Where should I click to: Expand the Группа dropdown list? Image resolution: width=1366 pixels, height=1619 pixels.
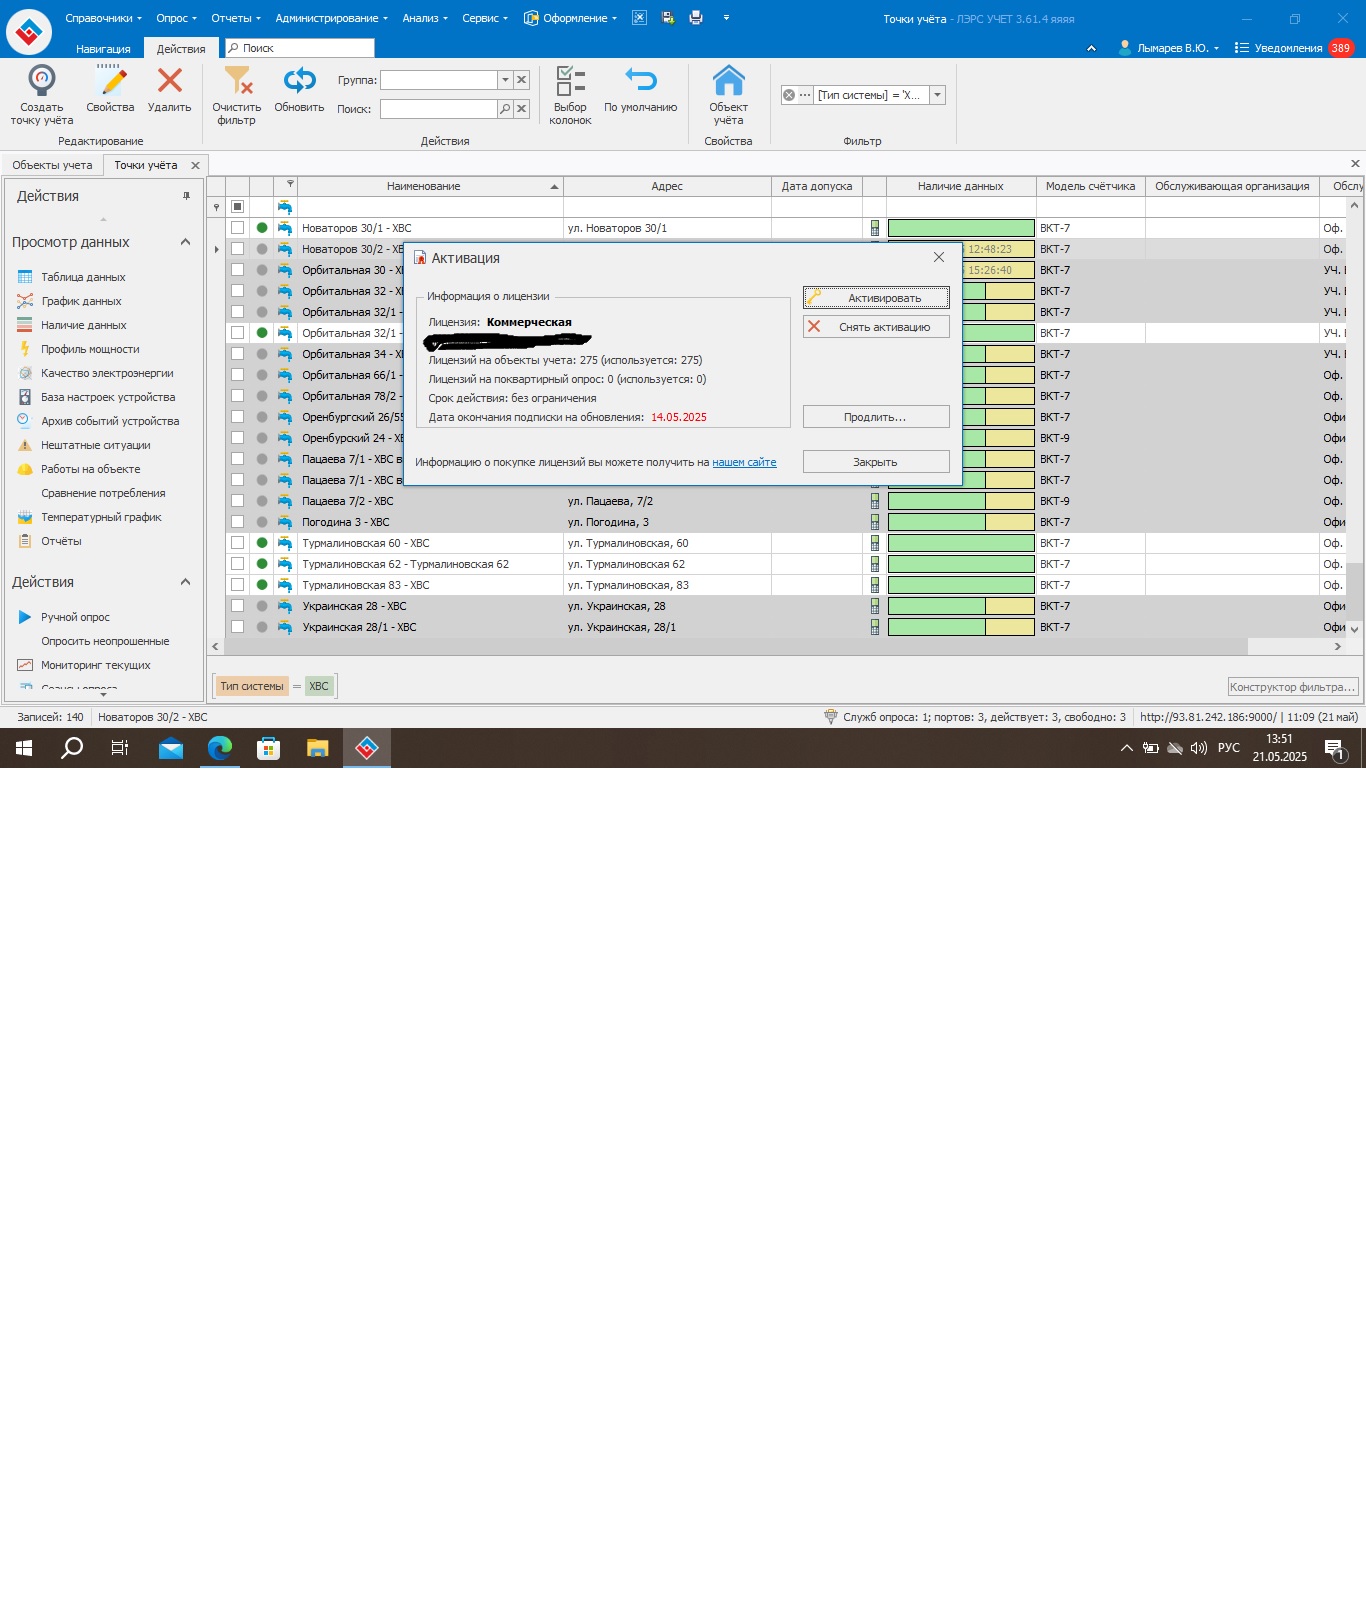[x=505, y=80]
